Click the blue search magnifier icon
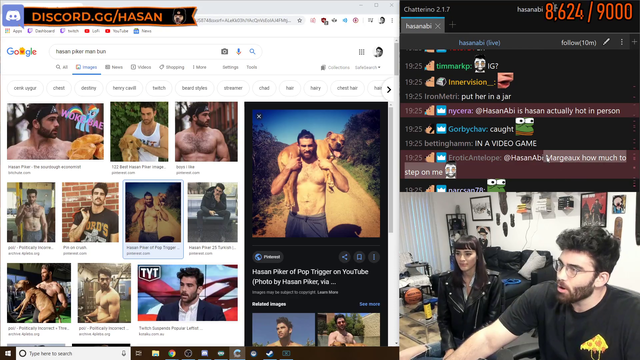The image size is (640, 360). click(x=252, y=51)
